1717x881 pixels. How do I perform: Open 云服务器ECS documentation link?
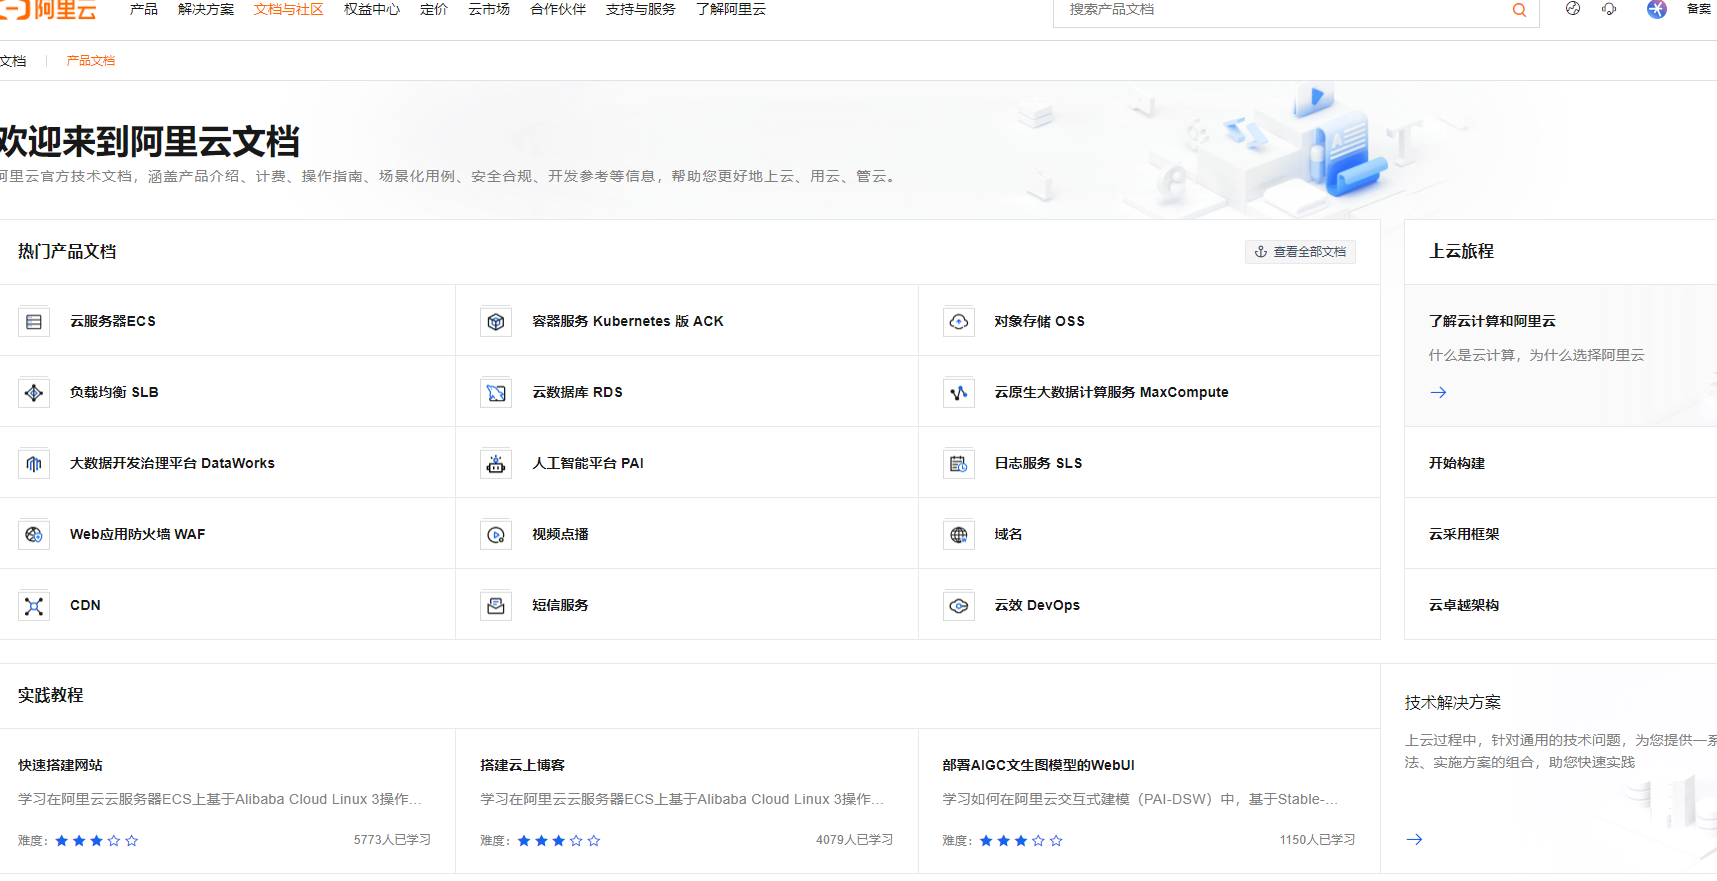point(113,321)
